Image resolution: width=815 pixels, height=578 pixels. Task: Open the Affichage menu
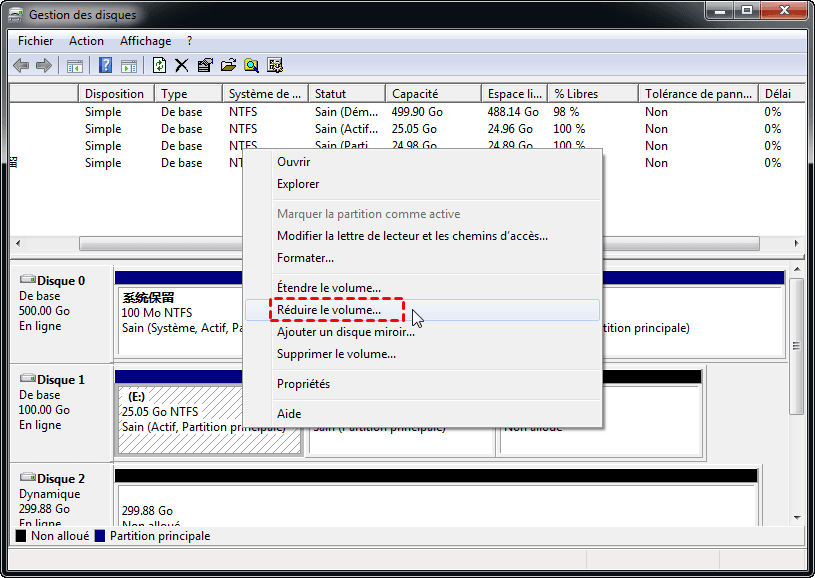pyautogui.click(x=146, y=41)
